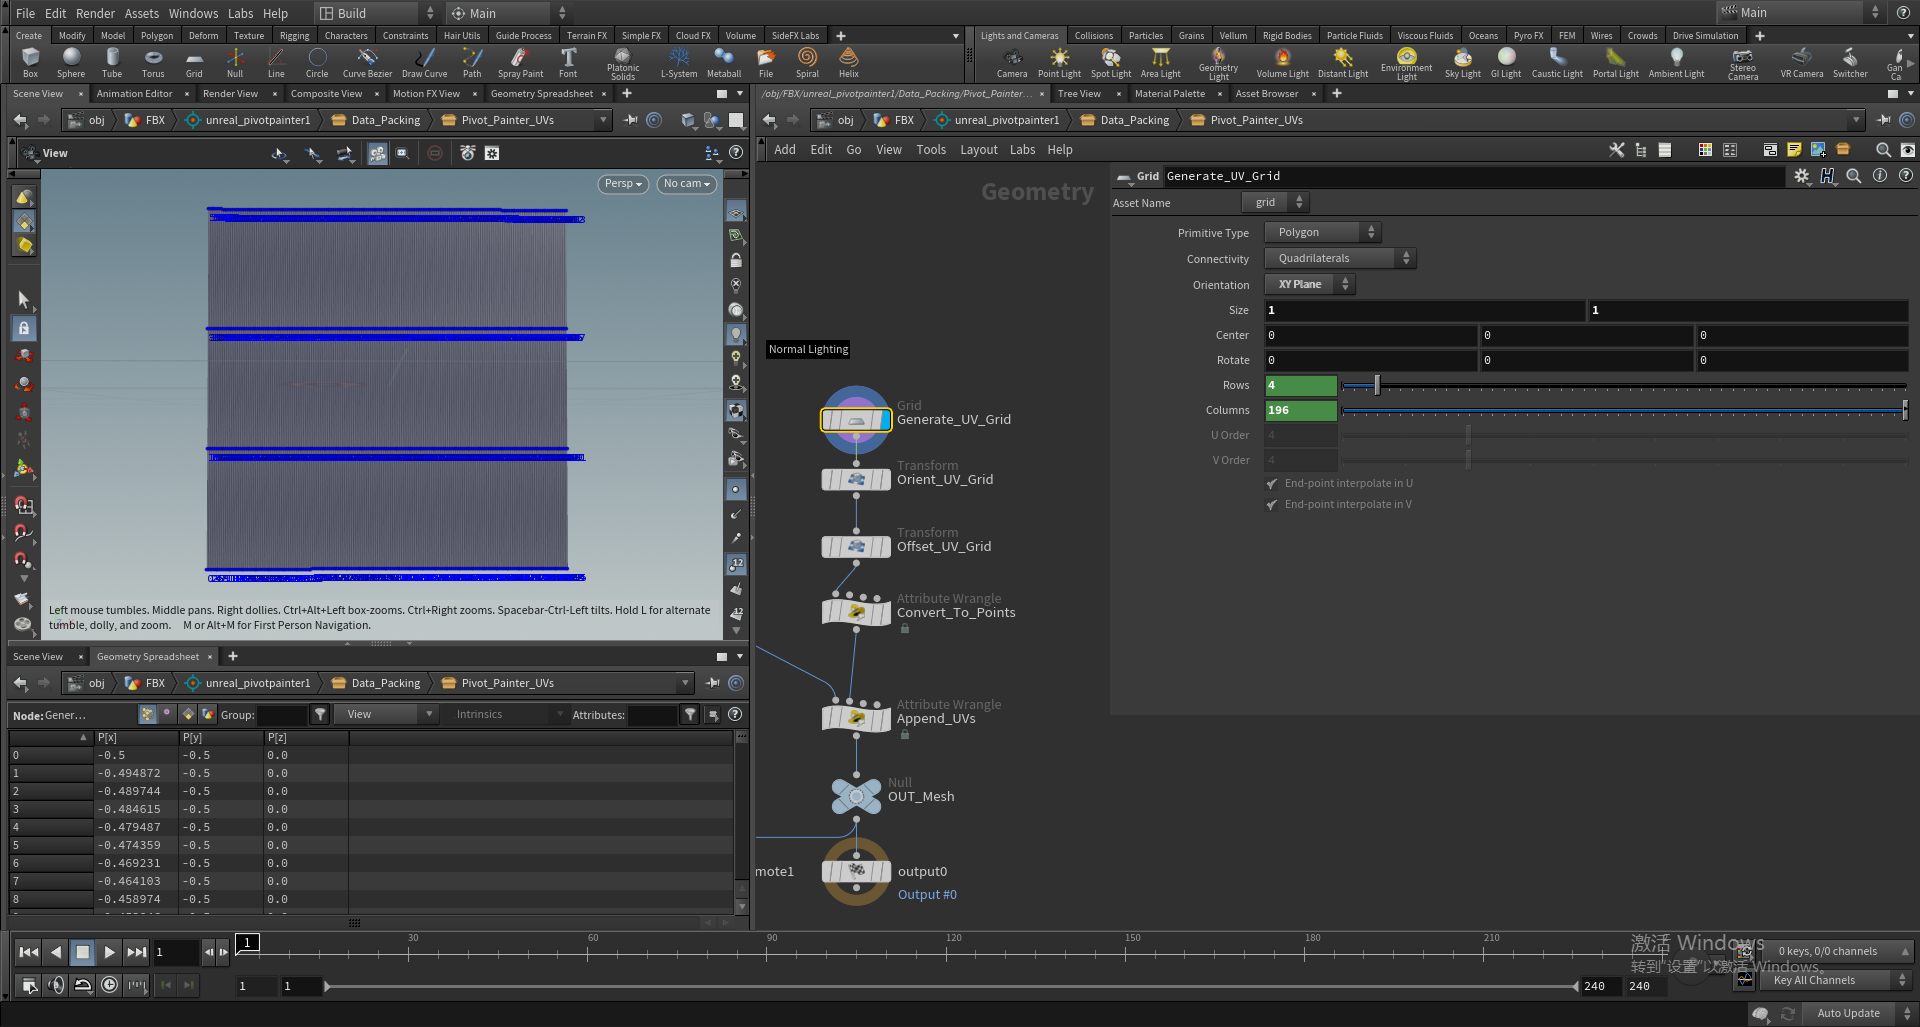Select the OUT_Mesh null node
The height and width of the screenshot is (1027, 1920).
tap(856, 796)
